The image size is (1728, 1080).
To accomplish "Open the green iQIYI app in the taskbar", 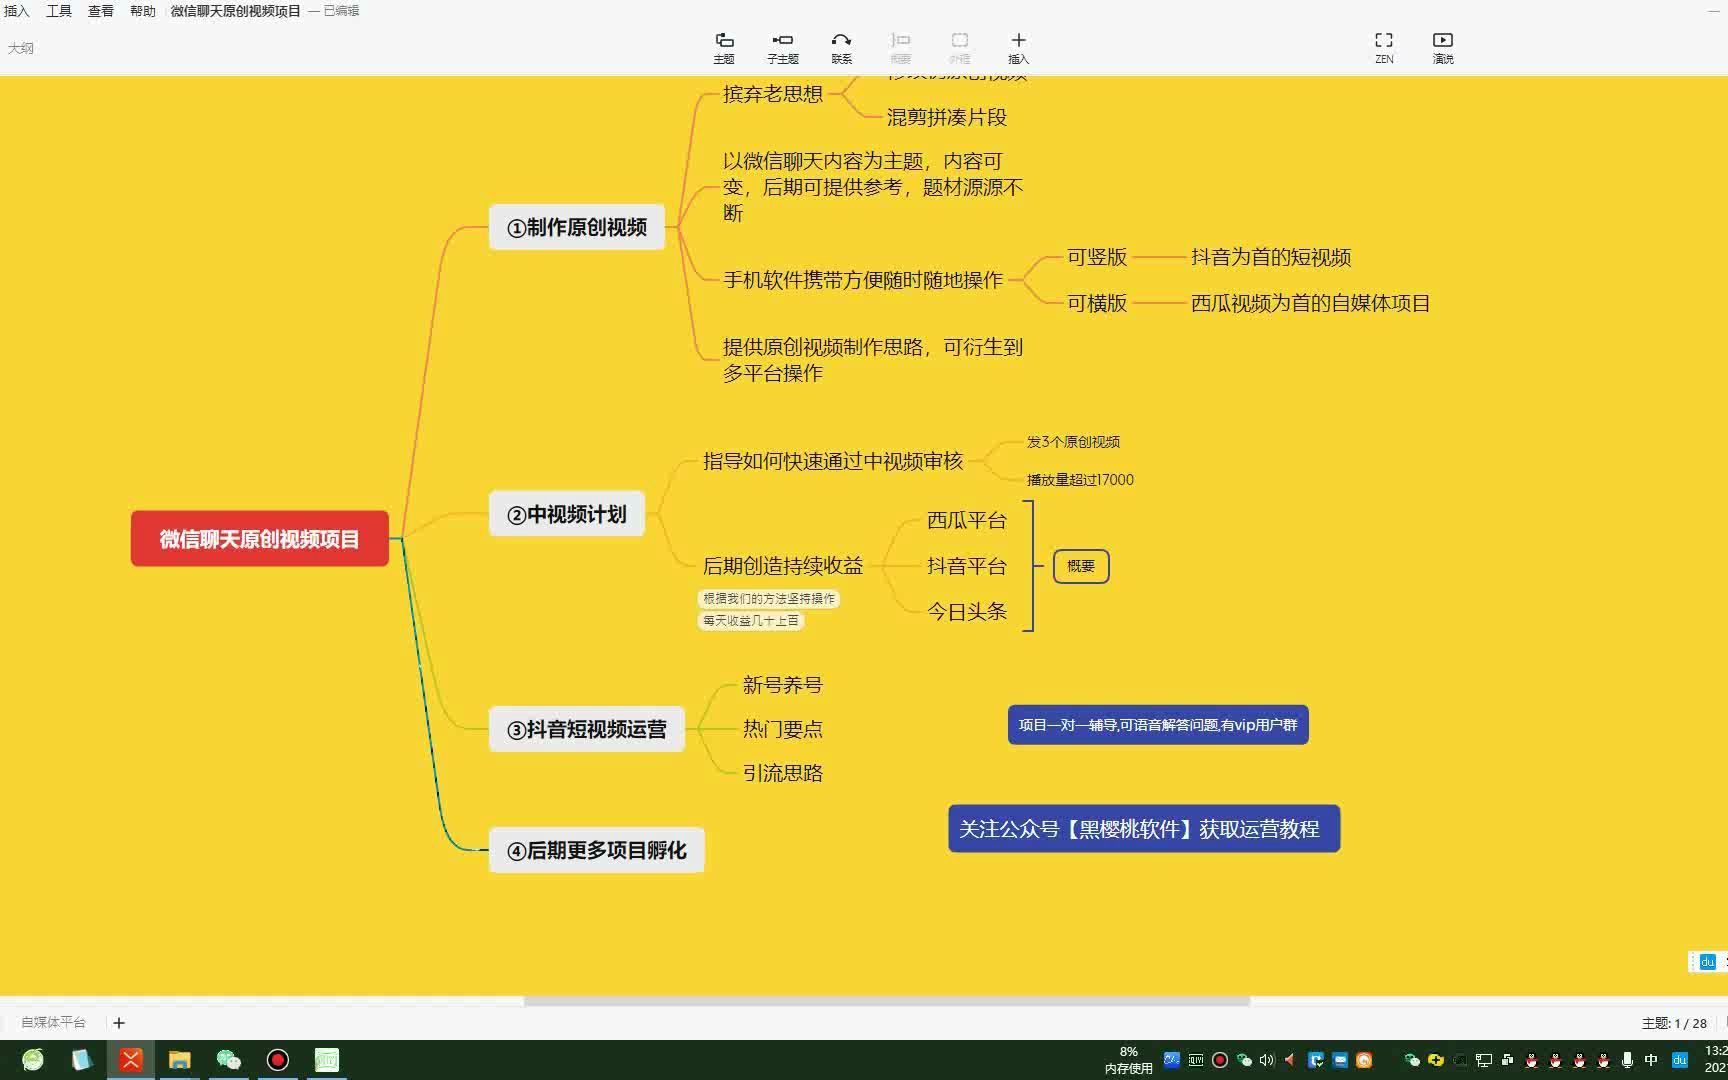I will pyautogui.click(x=327, y=1060).
